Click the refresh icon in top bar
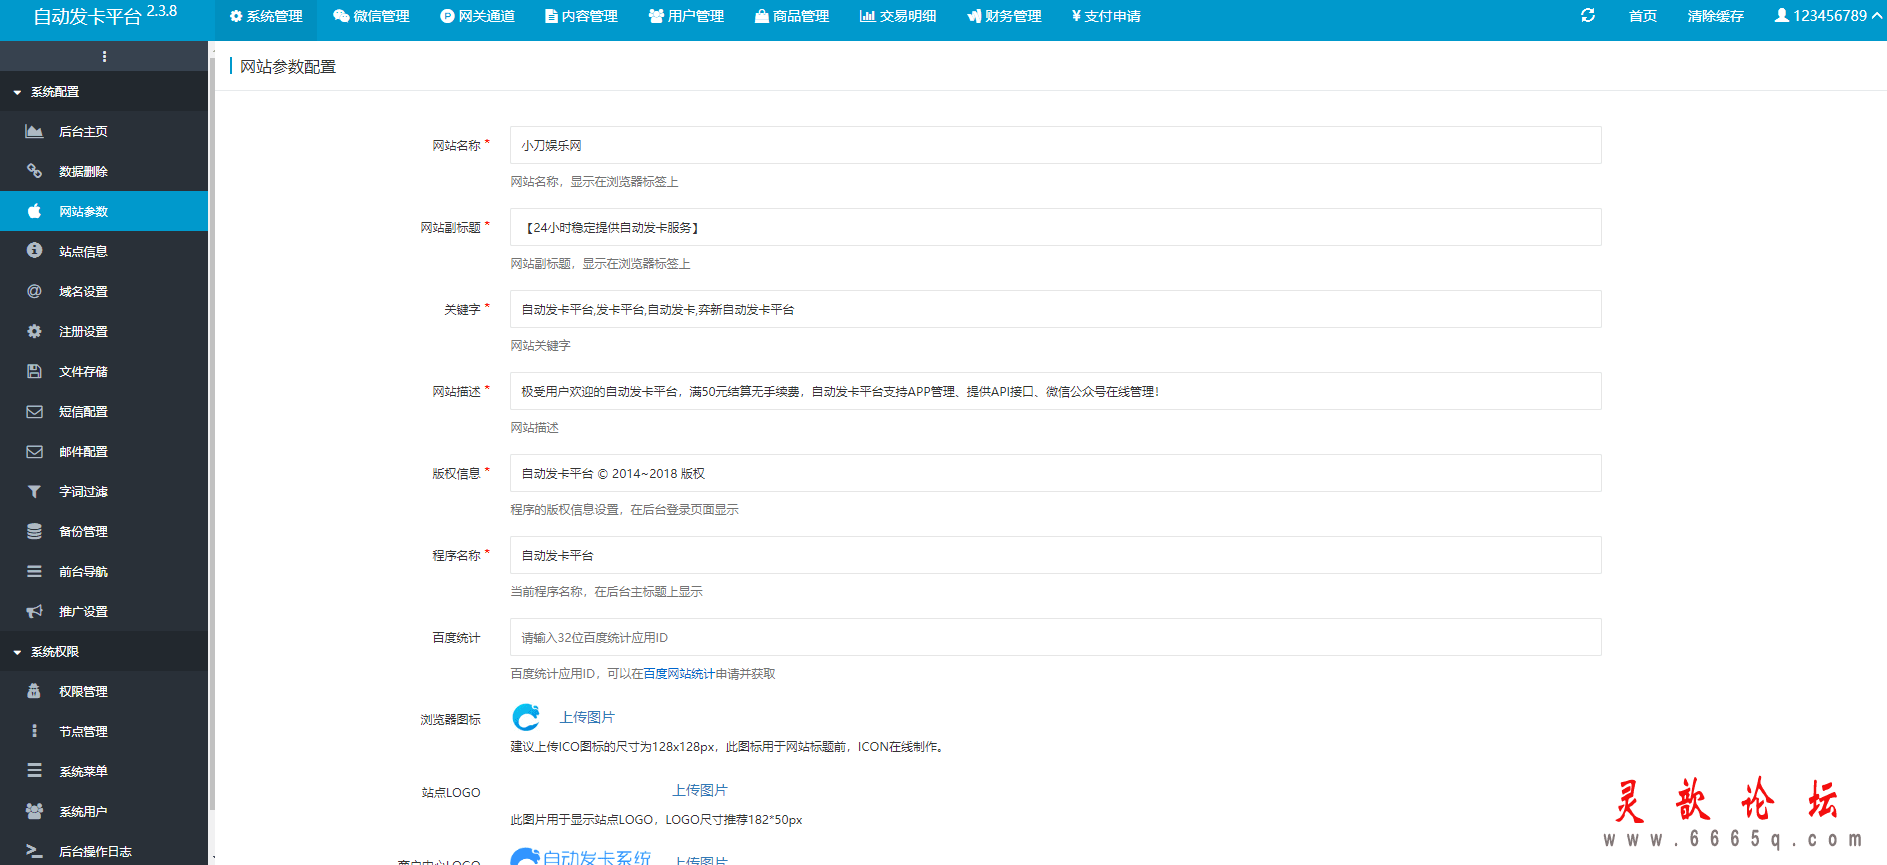 click(1588, 15)
